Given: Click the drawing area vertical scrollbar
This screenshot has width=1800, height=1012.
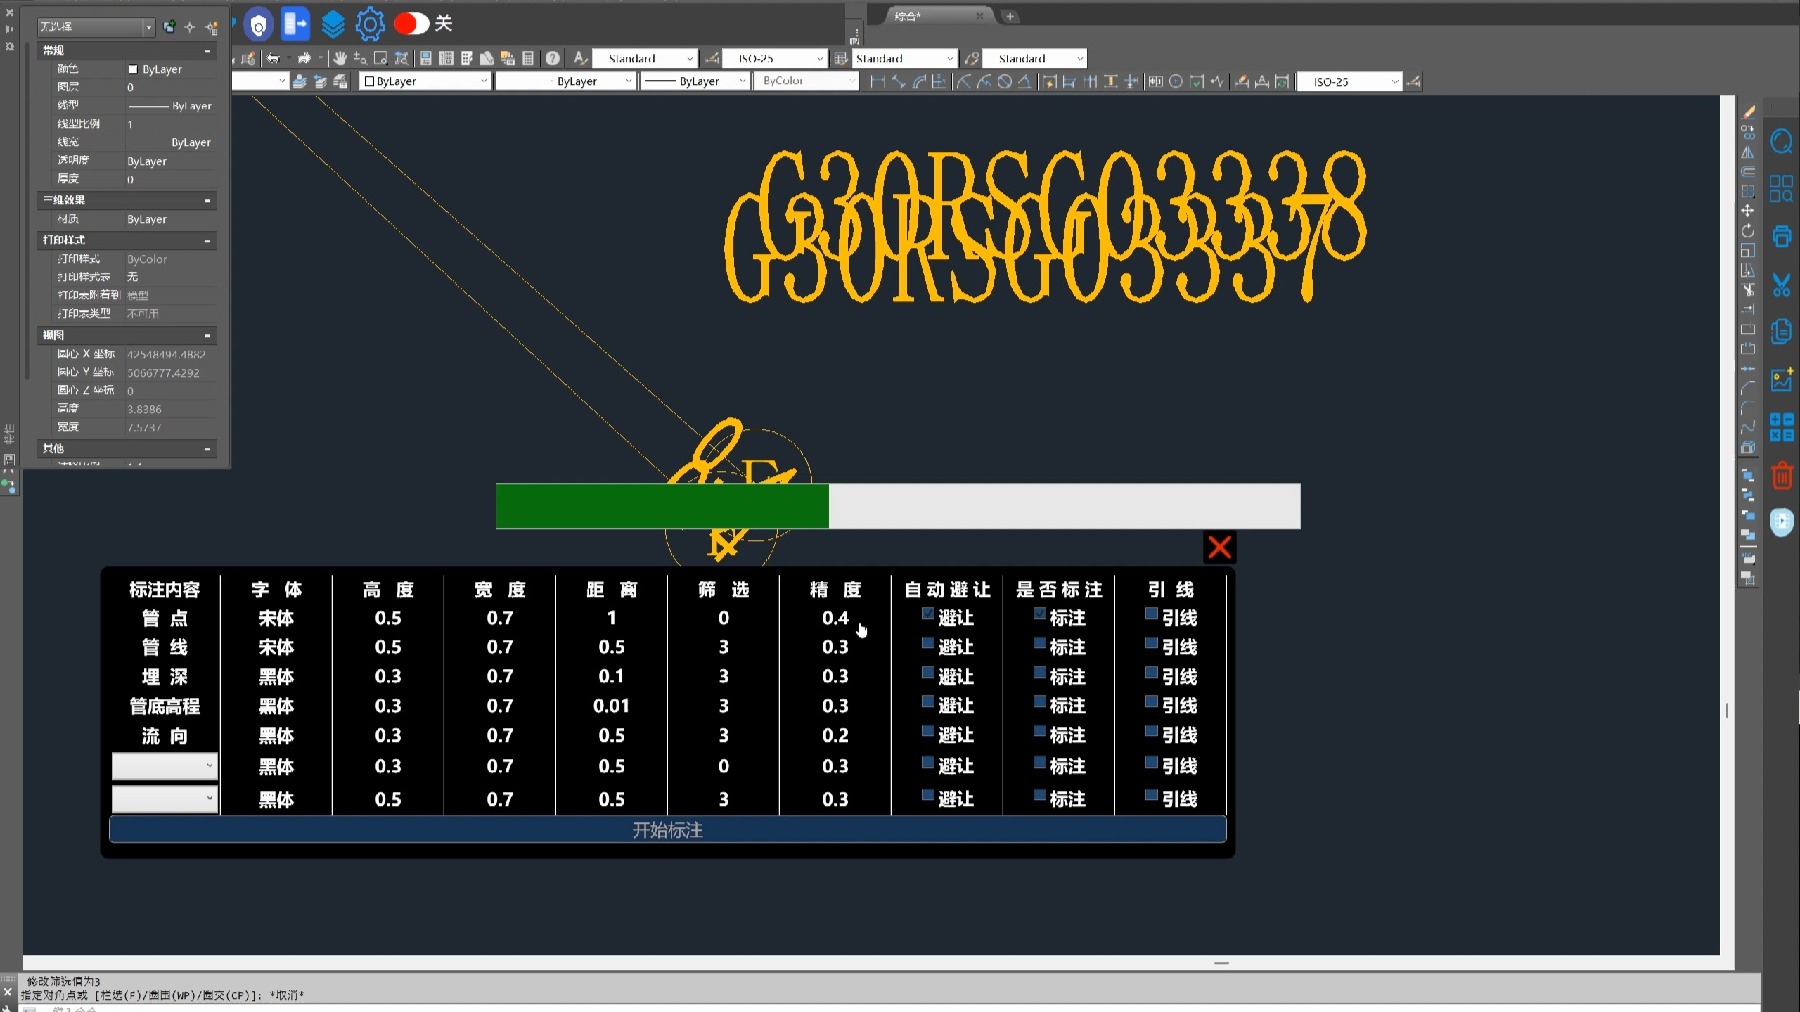Looking at the screenshot, I should coord(1727,525).
